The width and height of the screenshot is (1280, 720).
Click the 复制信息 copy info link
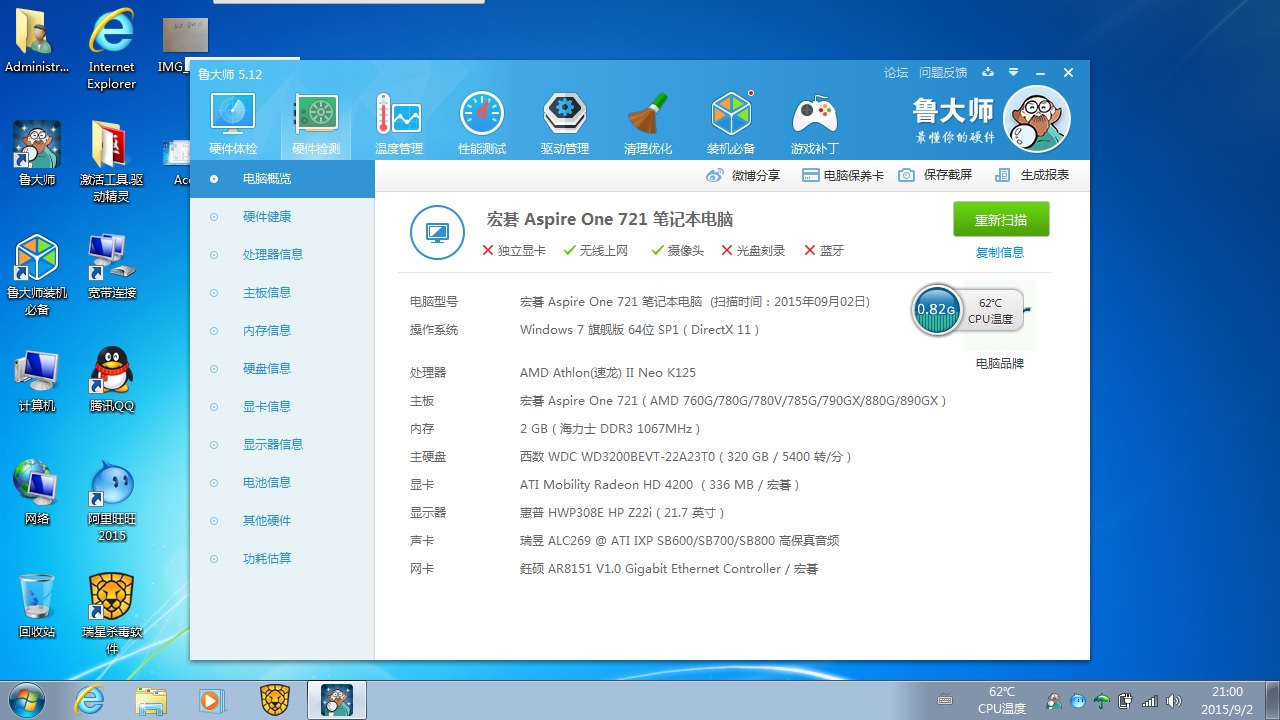1000,253
